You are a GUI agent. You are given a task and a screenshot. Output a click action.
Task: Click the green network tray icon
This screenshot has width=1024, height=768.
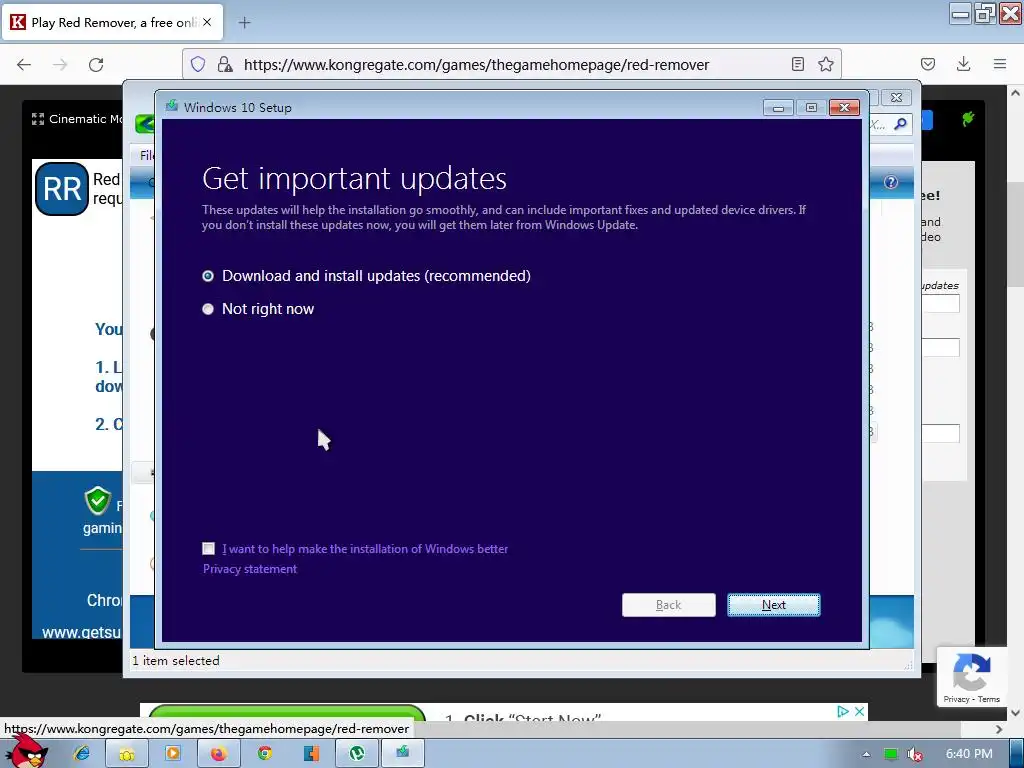tap(890, 754)
